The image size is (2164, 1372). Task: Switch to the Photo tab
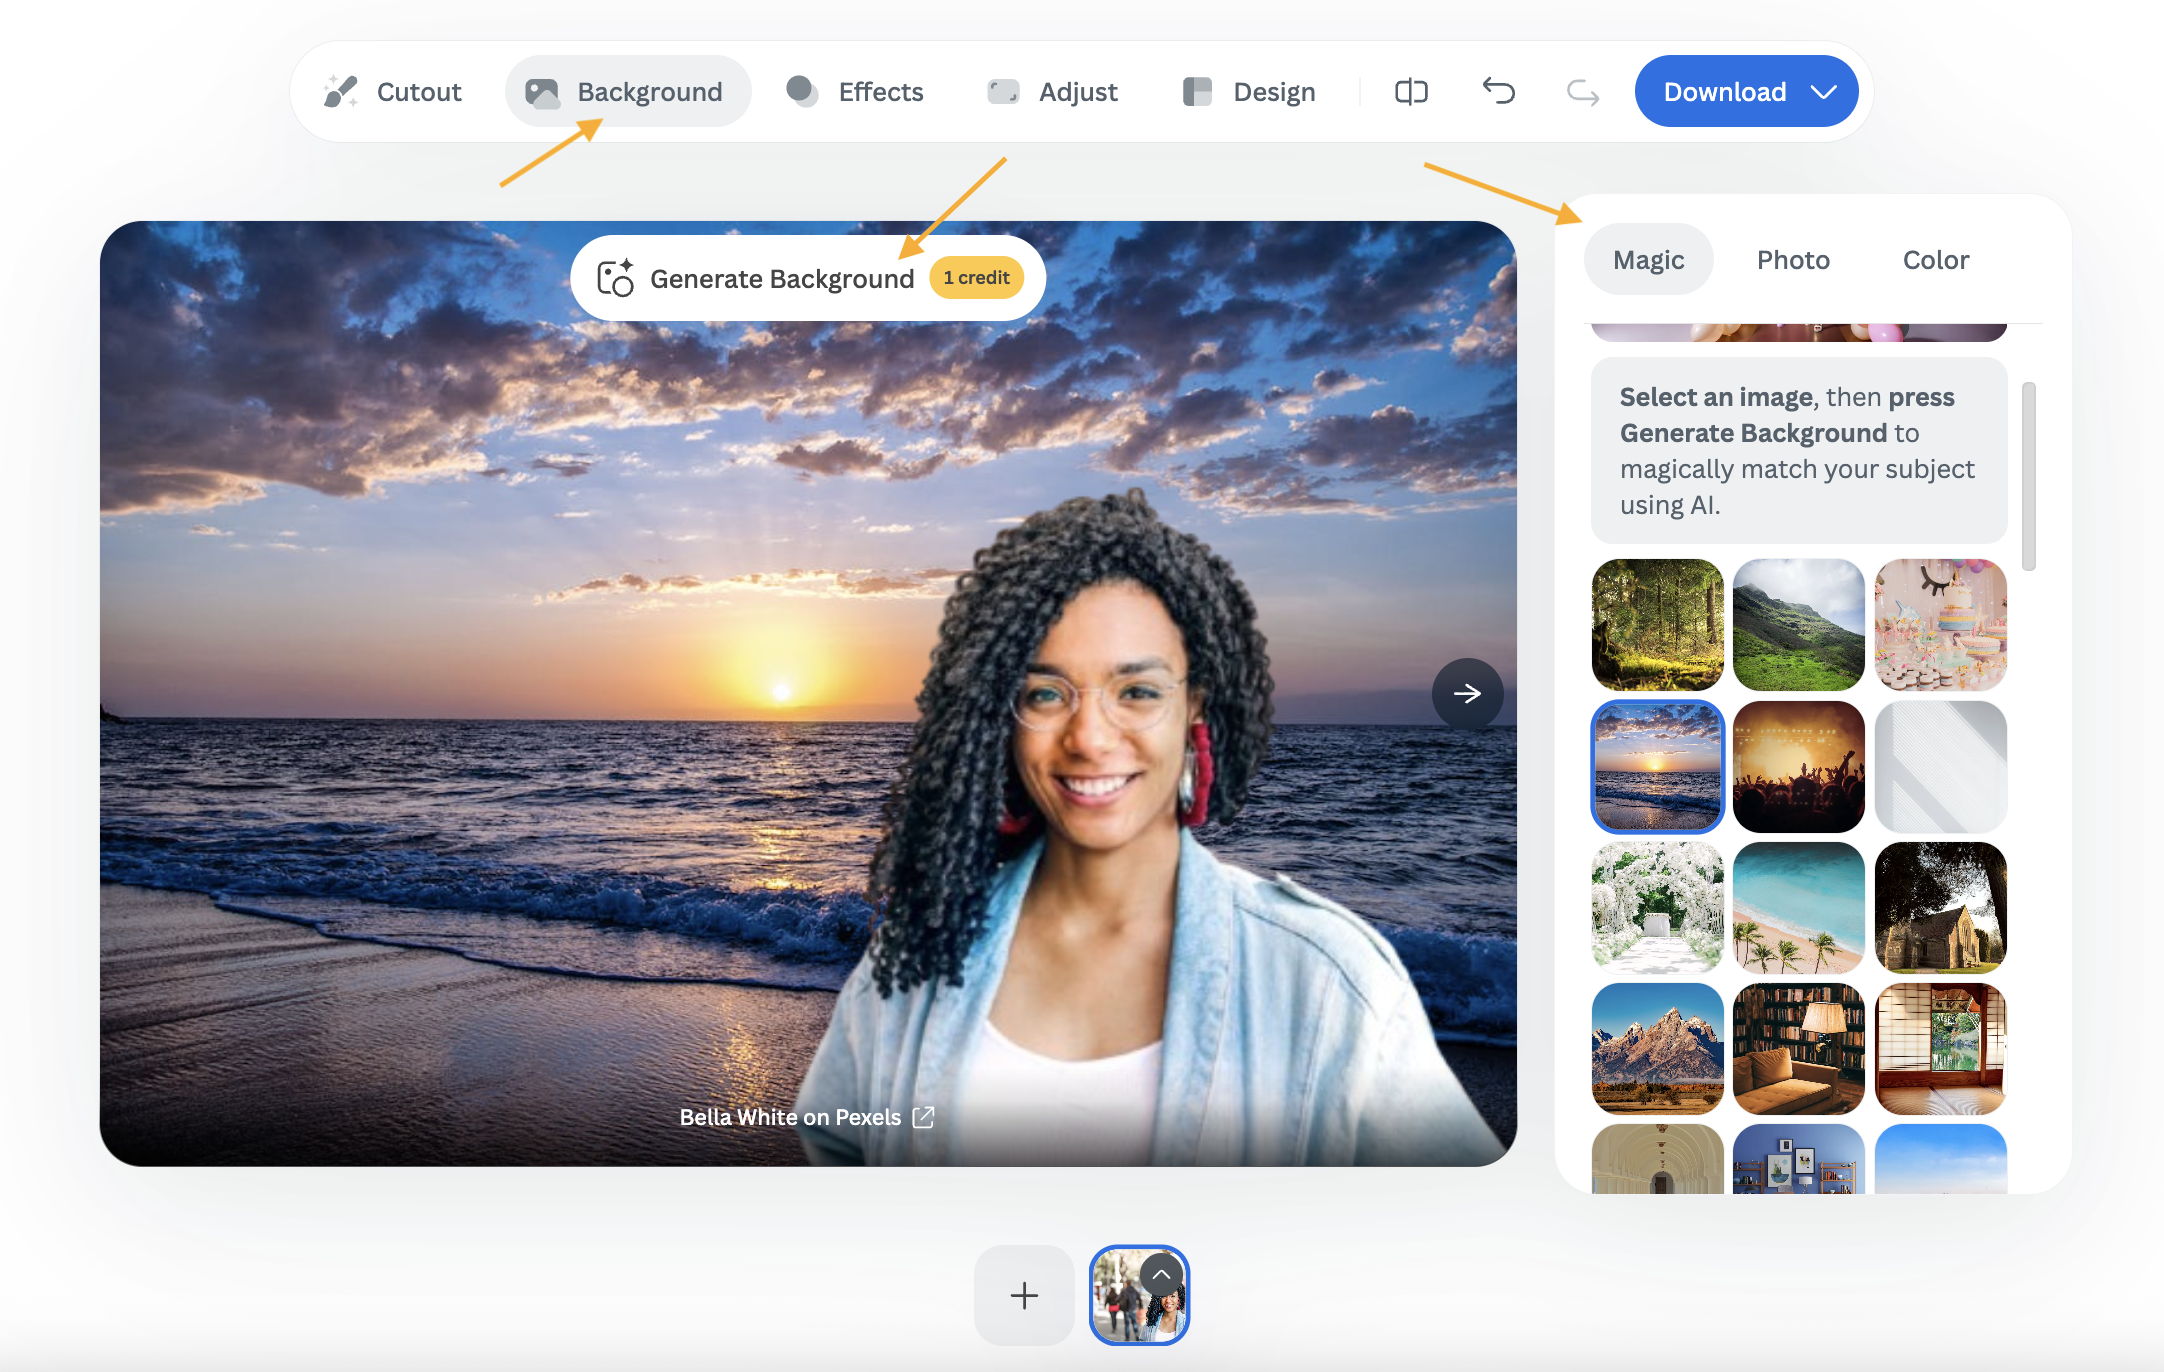pyautogui.click(x=1793, y=260)
